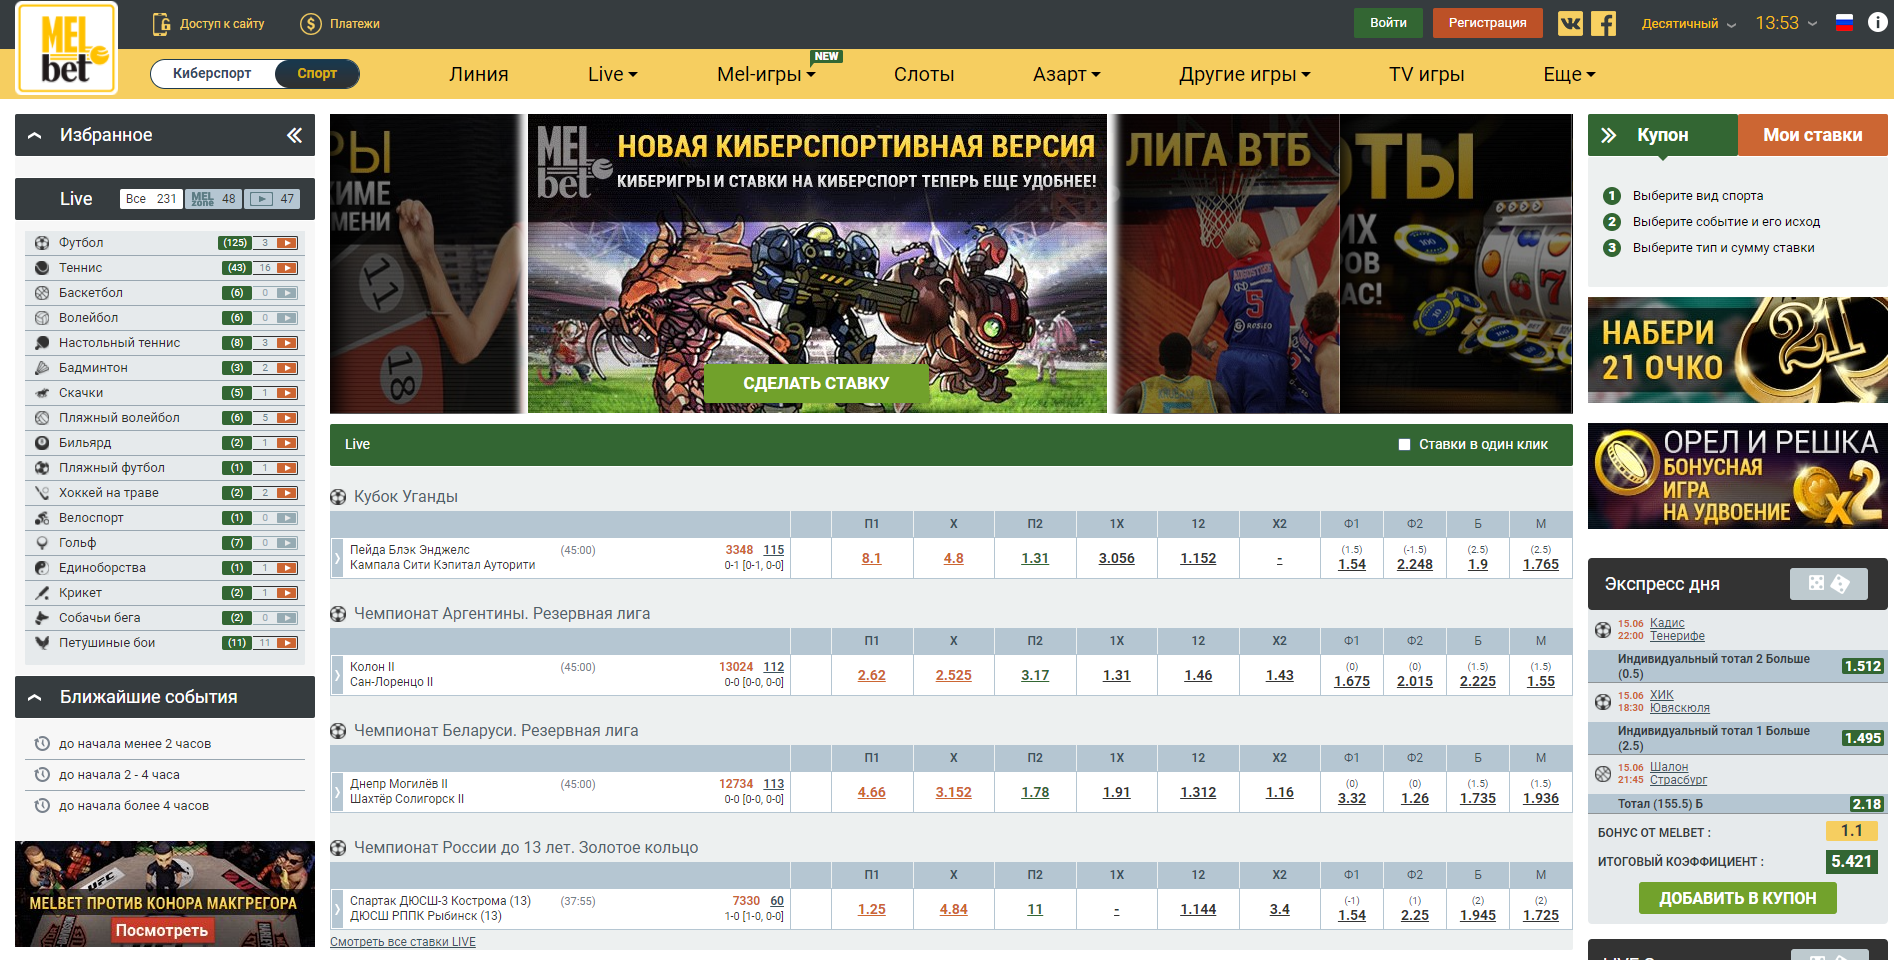1894x960 pixels.
Task: Select odds 2.62 for Колон II
Action: (x=871, y=675)
